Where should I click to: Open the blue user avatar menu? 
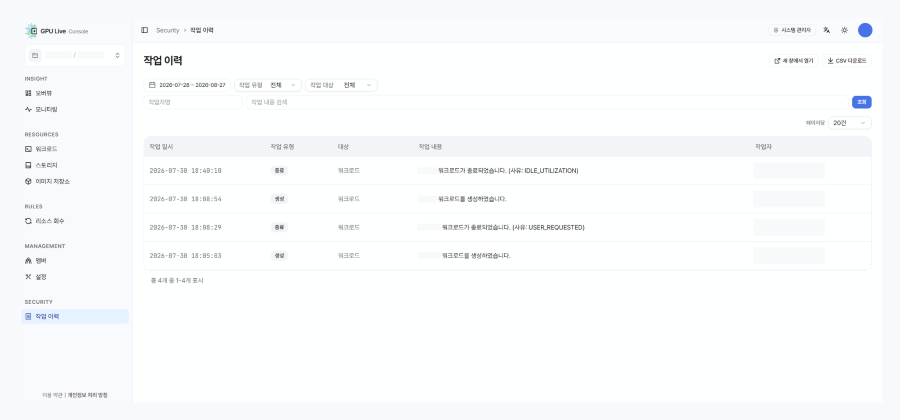[x=865, y=30]
